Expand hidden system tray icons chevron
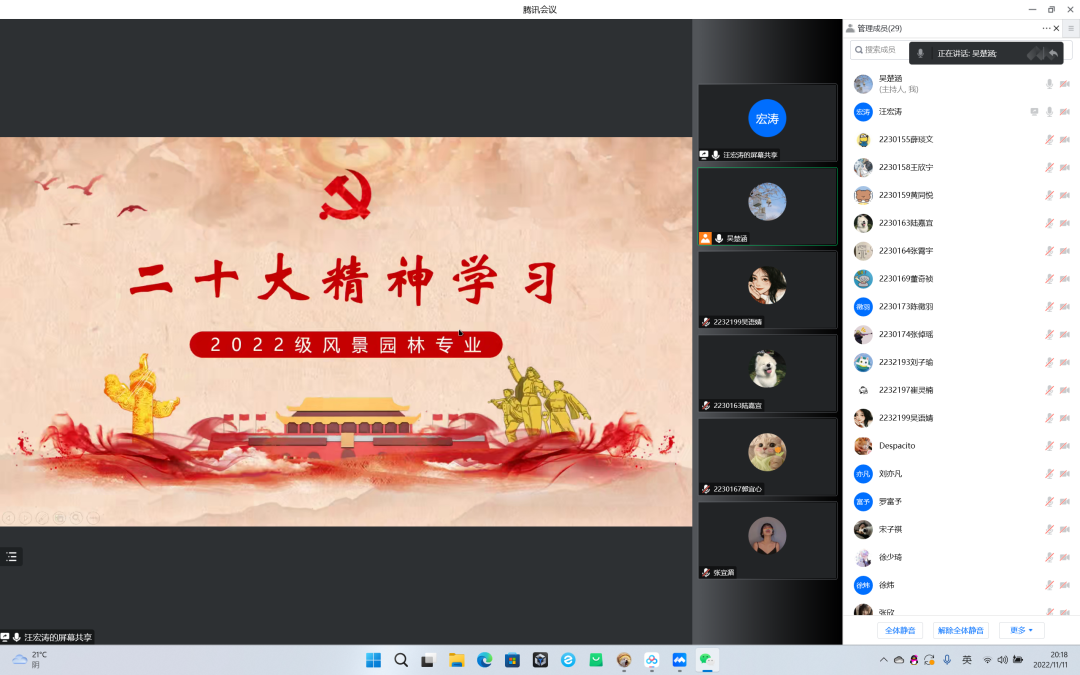 click(883, 660)
